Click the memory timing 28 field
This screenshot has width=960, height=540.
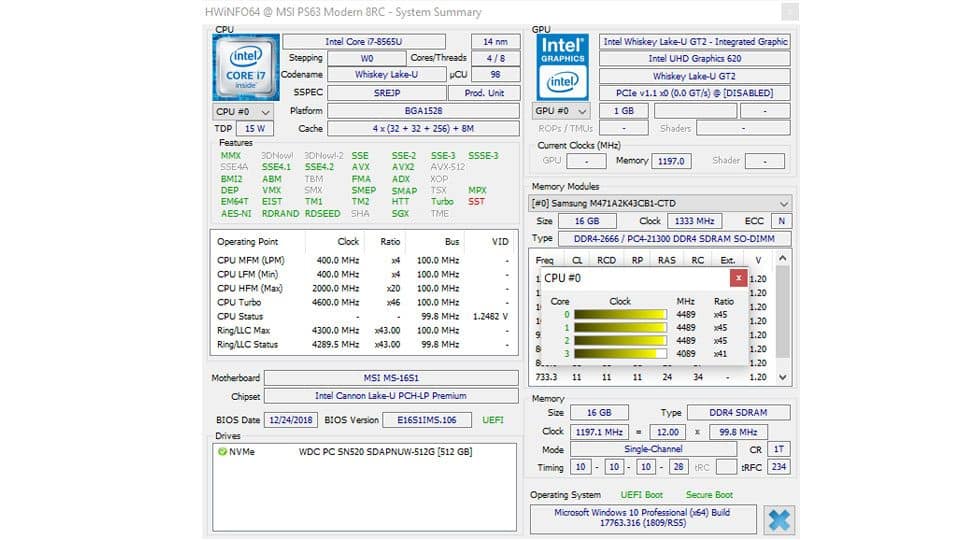pos(678,467)
